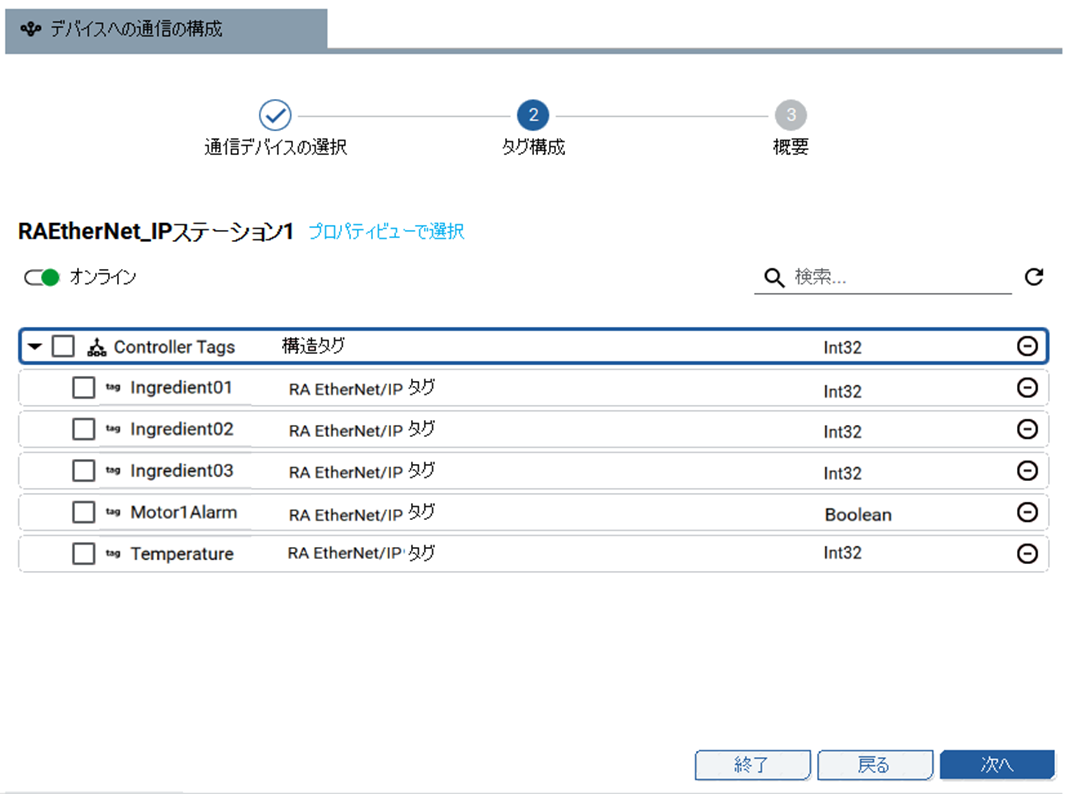Image resolution: width=1065 pixels, height=794 pixels.
Task: Select the Motor1Alarm tag checkbox
Action: tap(84, 512)
